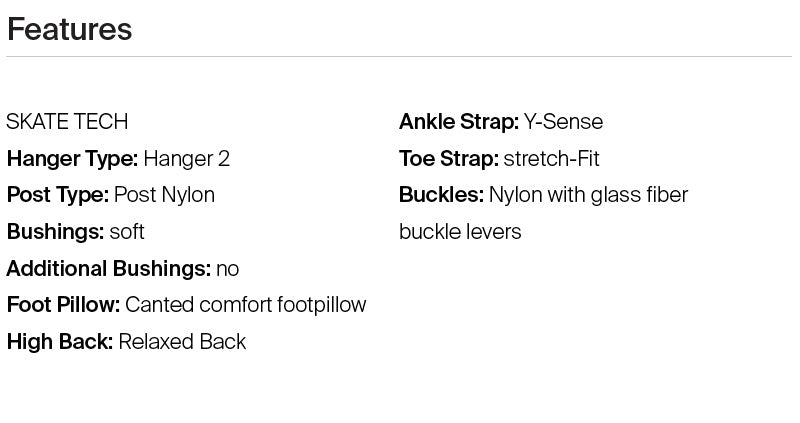Viewport: 800px width, 423px height.
Task: Select the Y-Sense value
Action: pos(564,122)
